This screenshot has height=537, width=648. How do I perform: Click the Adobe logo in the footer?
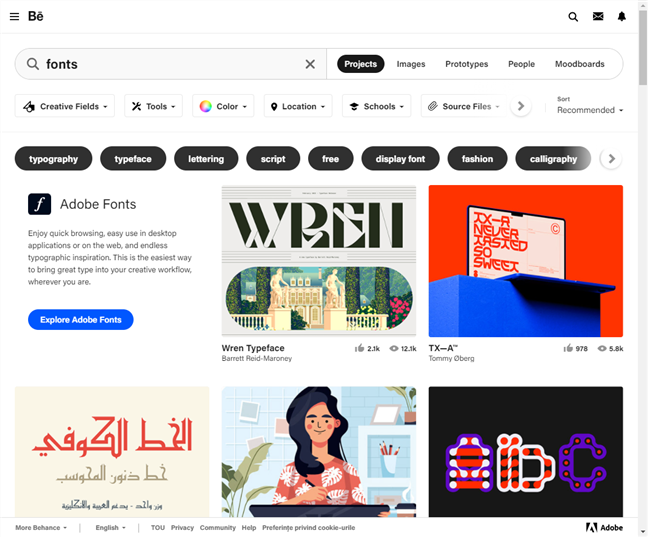coord(604,527)
